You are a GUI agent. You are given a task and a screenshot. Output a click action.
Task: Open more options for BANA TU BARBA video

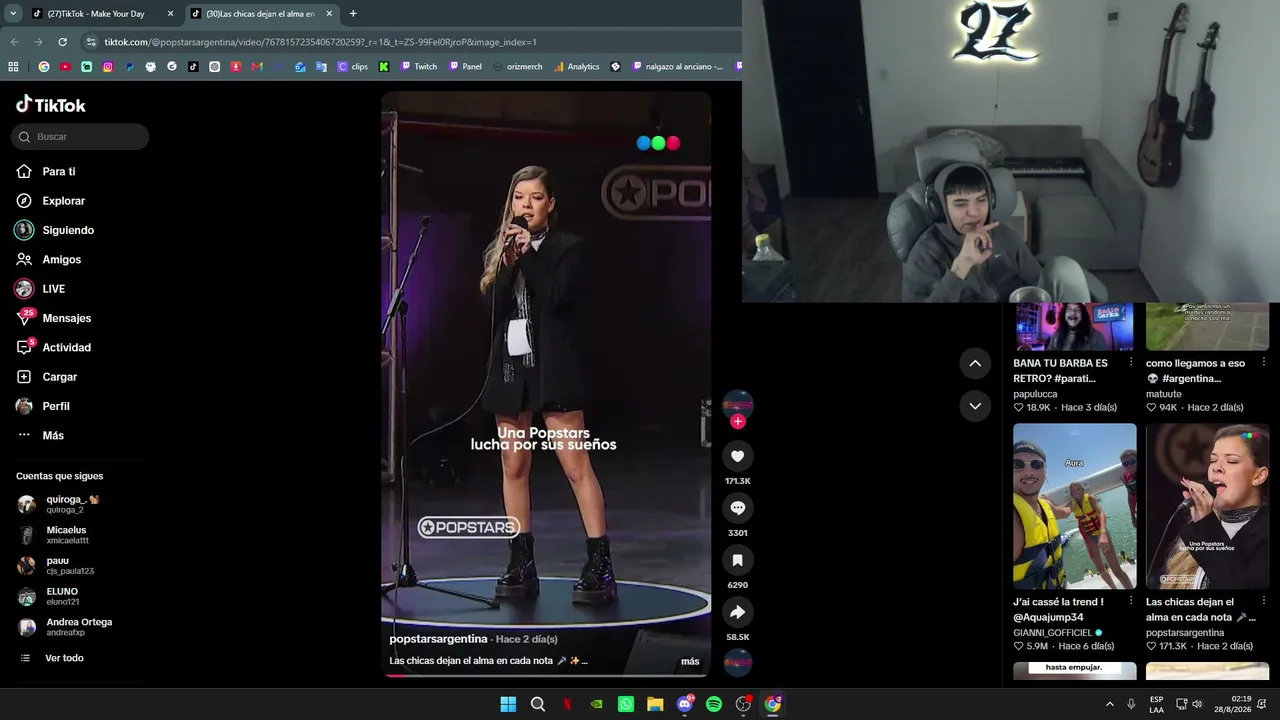pos(1131,362)
